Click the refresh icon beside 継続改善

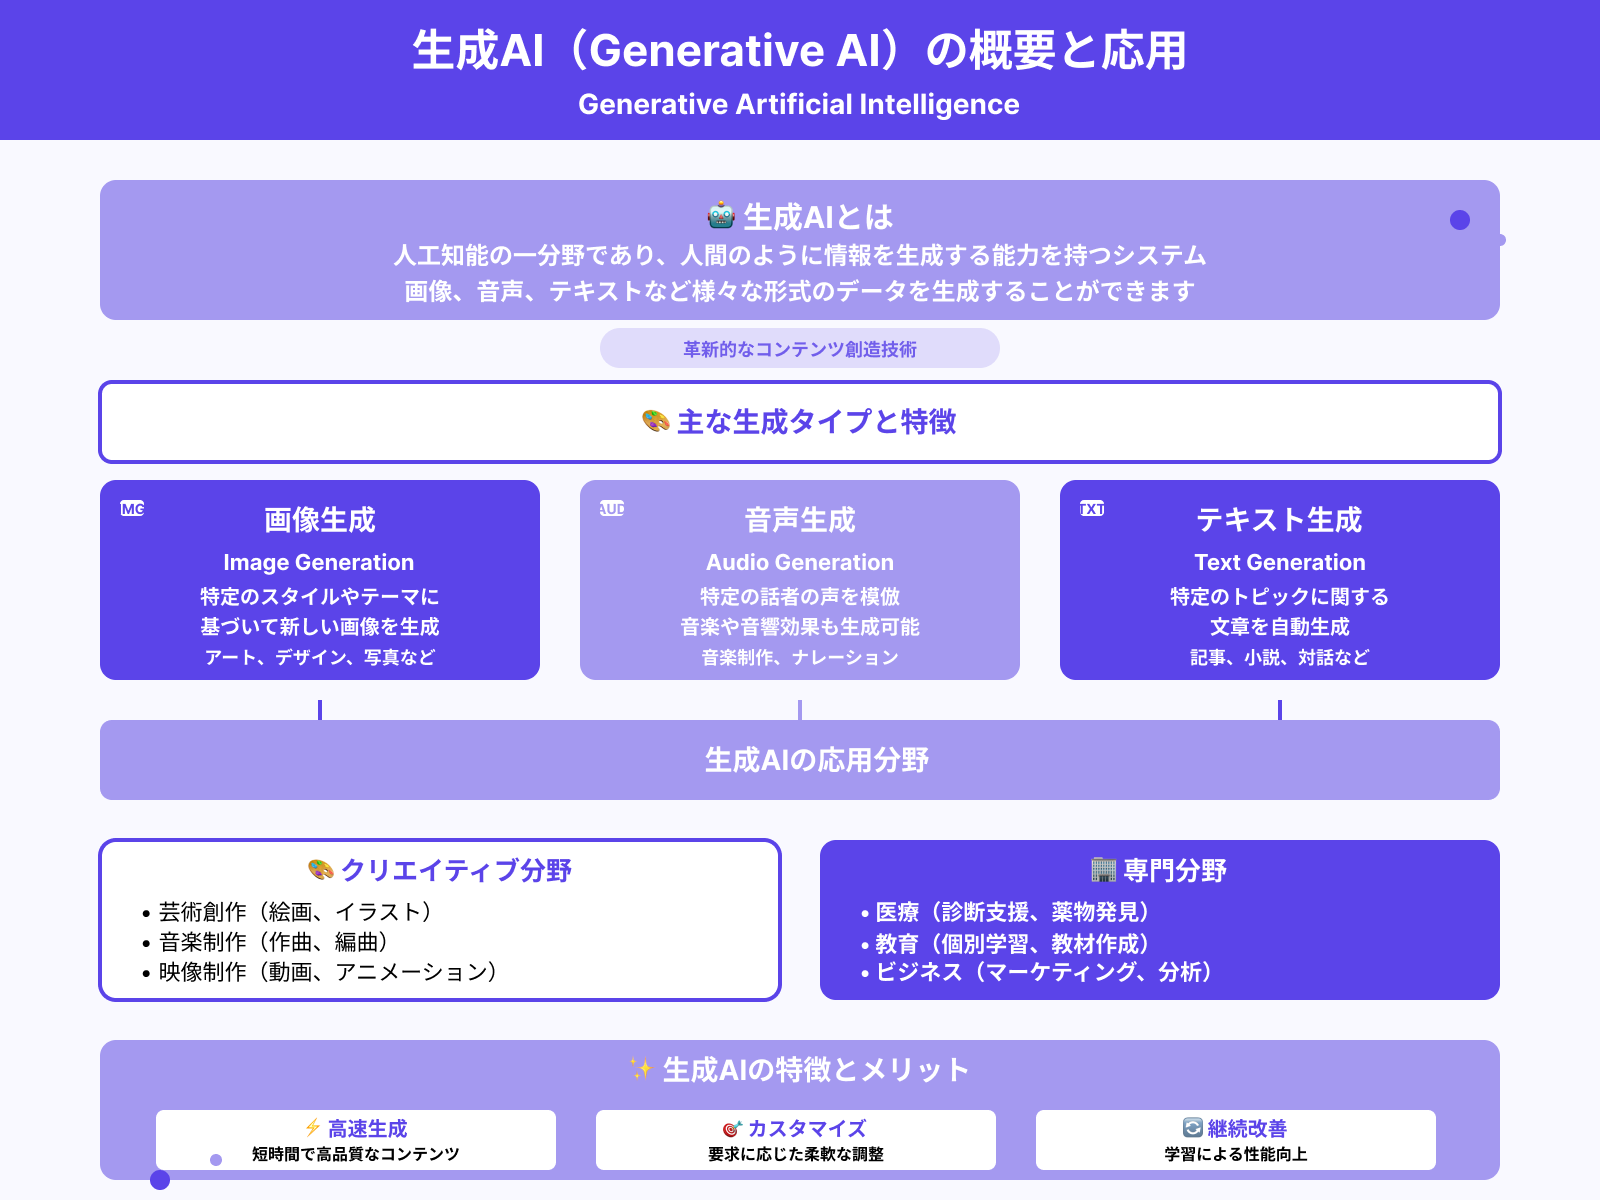[1192, 1126]
